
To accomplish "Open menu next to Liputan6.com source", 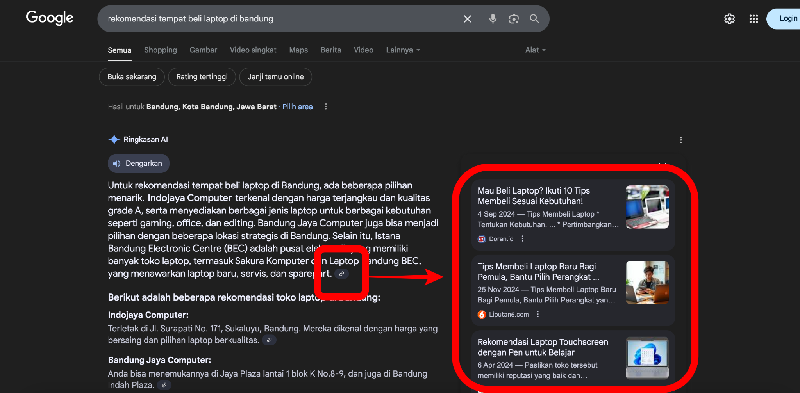I will point(537,314).
